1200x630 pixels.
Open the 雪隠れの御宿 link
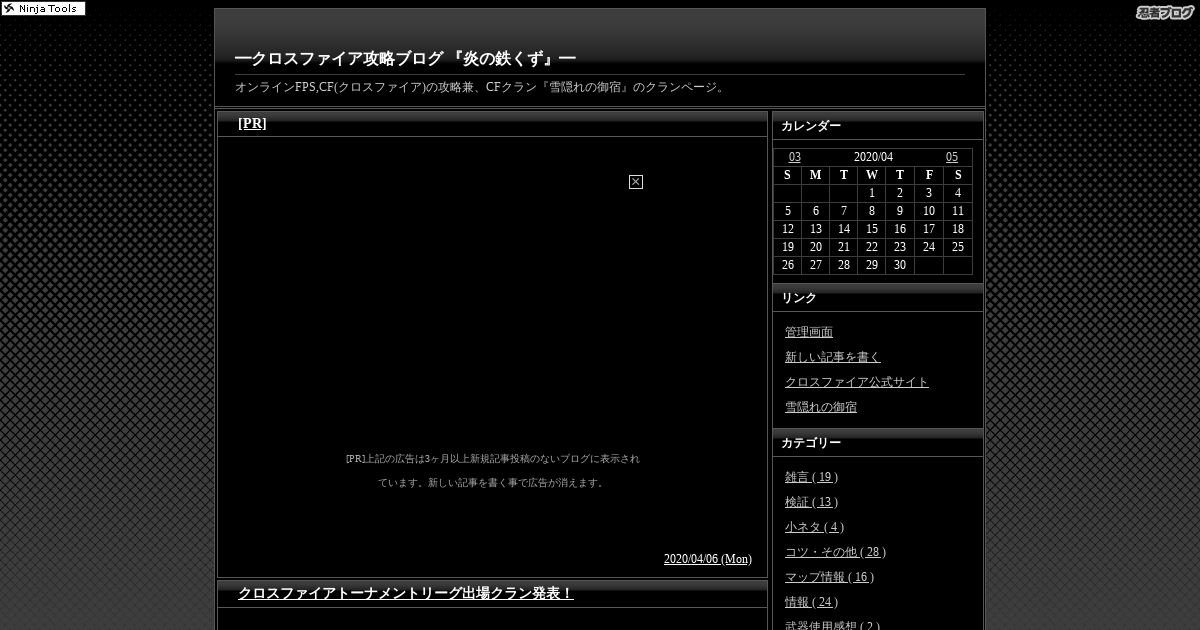coord(821,407)
